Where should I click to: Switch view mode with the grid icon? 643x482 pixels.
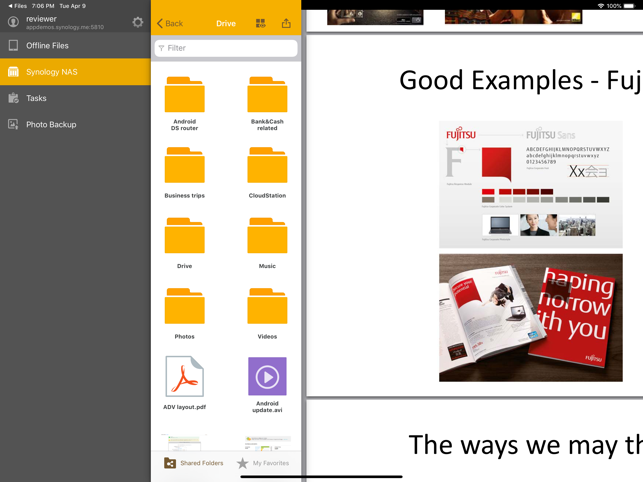(260, 23)
